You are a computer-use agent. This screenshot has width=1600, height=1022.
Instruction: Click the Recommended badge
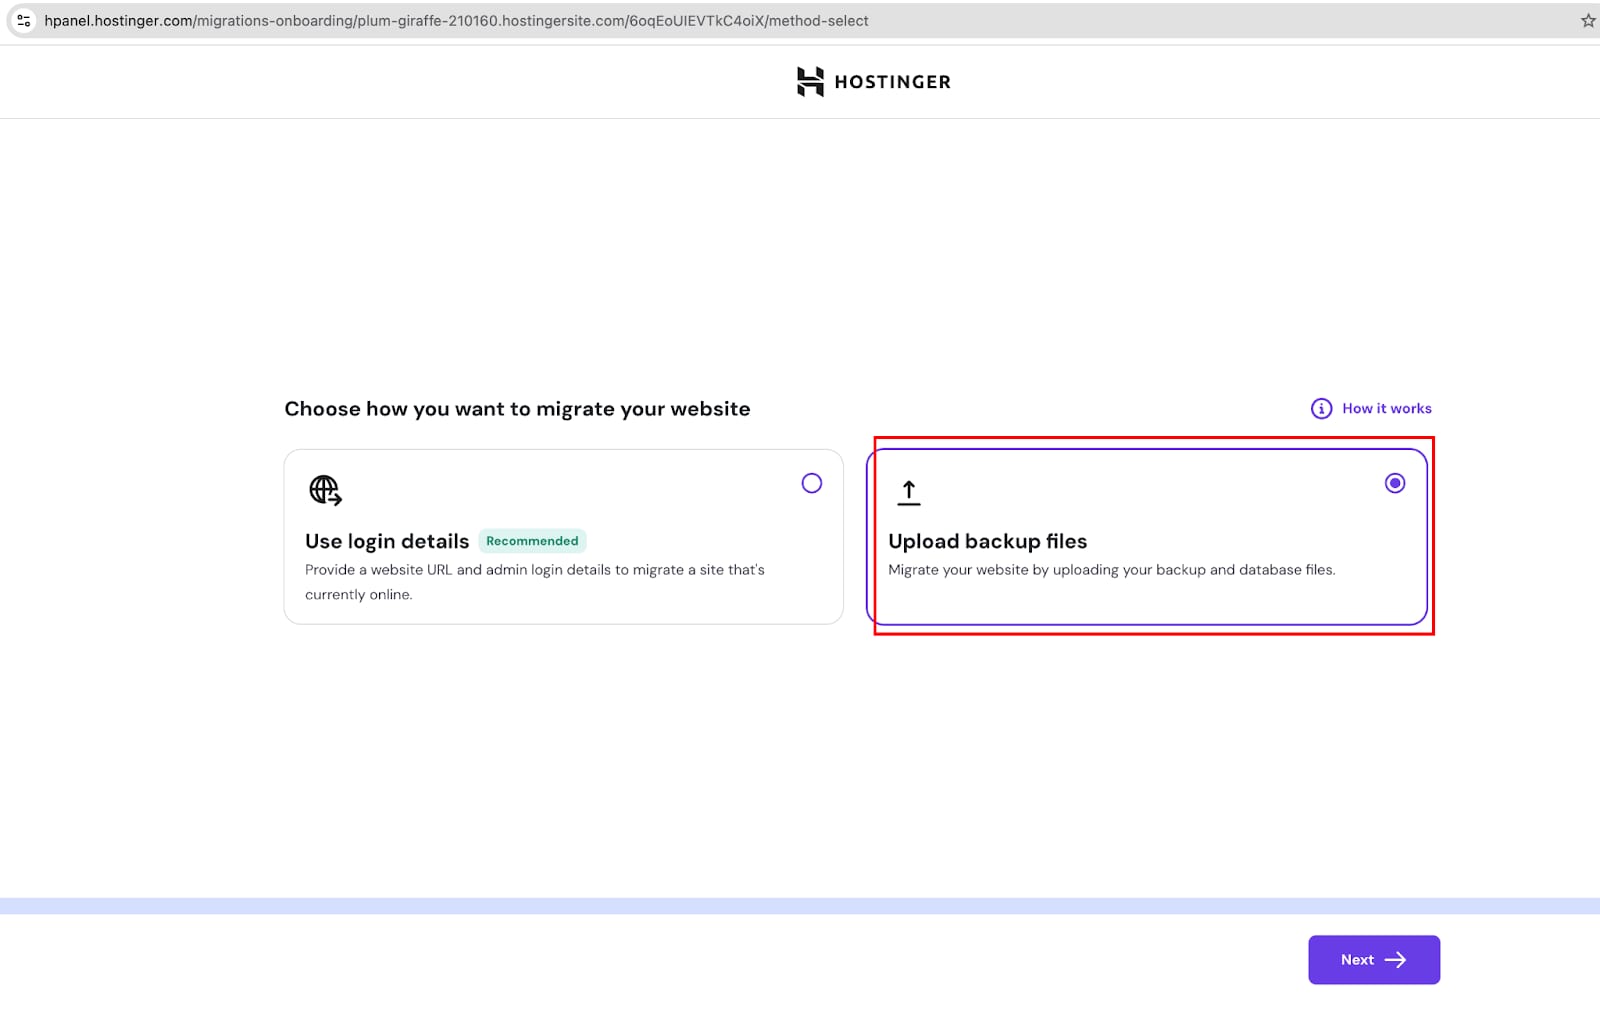[x=532, y=541]
